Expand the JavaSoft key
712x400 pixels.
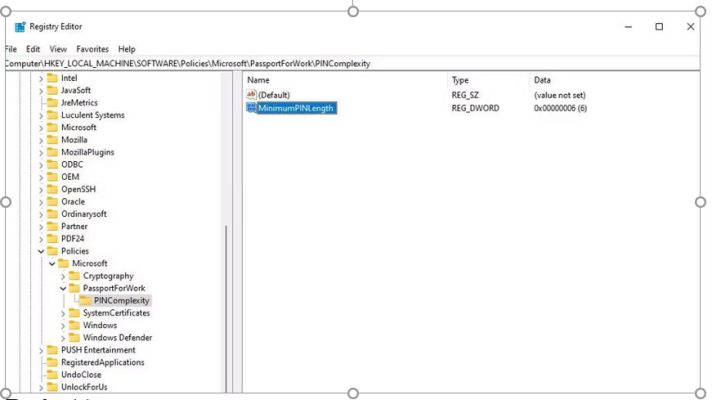(41, 91)
